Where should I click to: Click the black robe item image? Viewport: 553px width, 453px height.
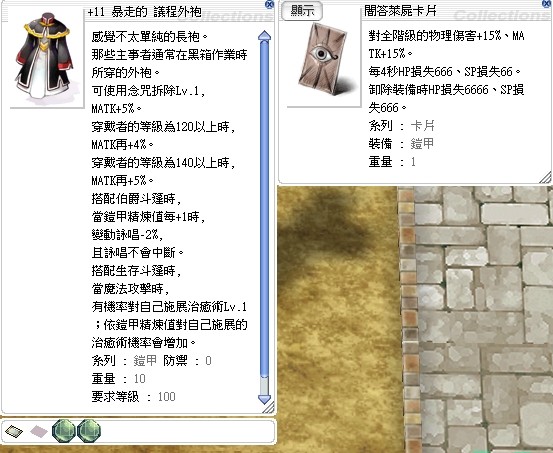[x=44, y=56]
